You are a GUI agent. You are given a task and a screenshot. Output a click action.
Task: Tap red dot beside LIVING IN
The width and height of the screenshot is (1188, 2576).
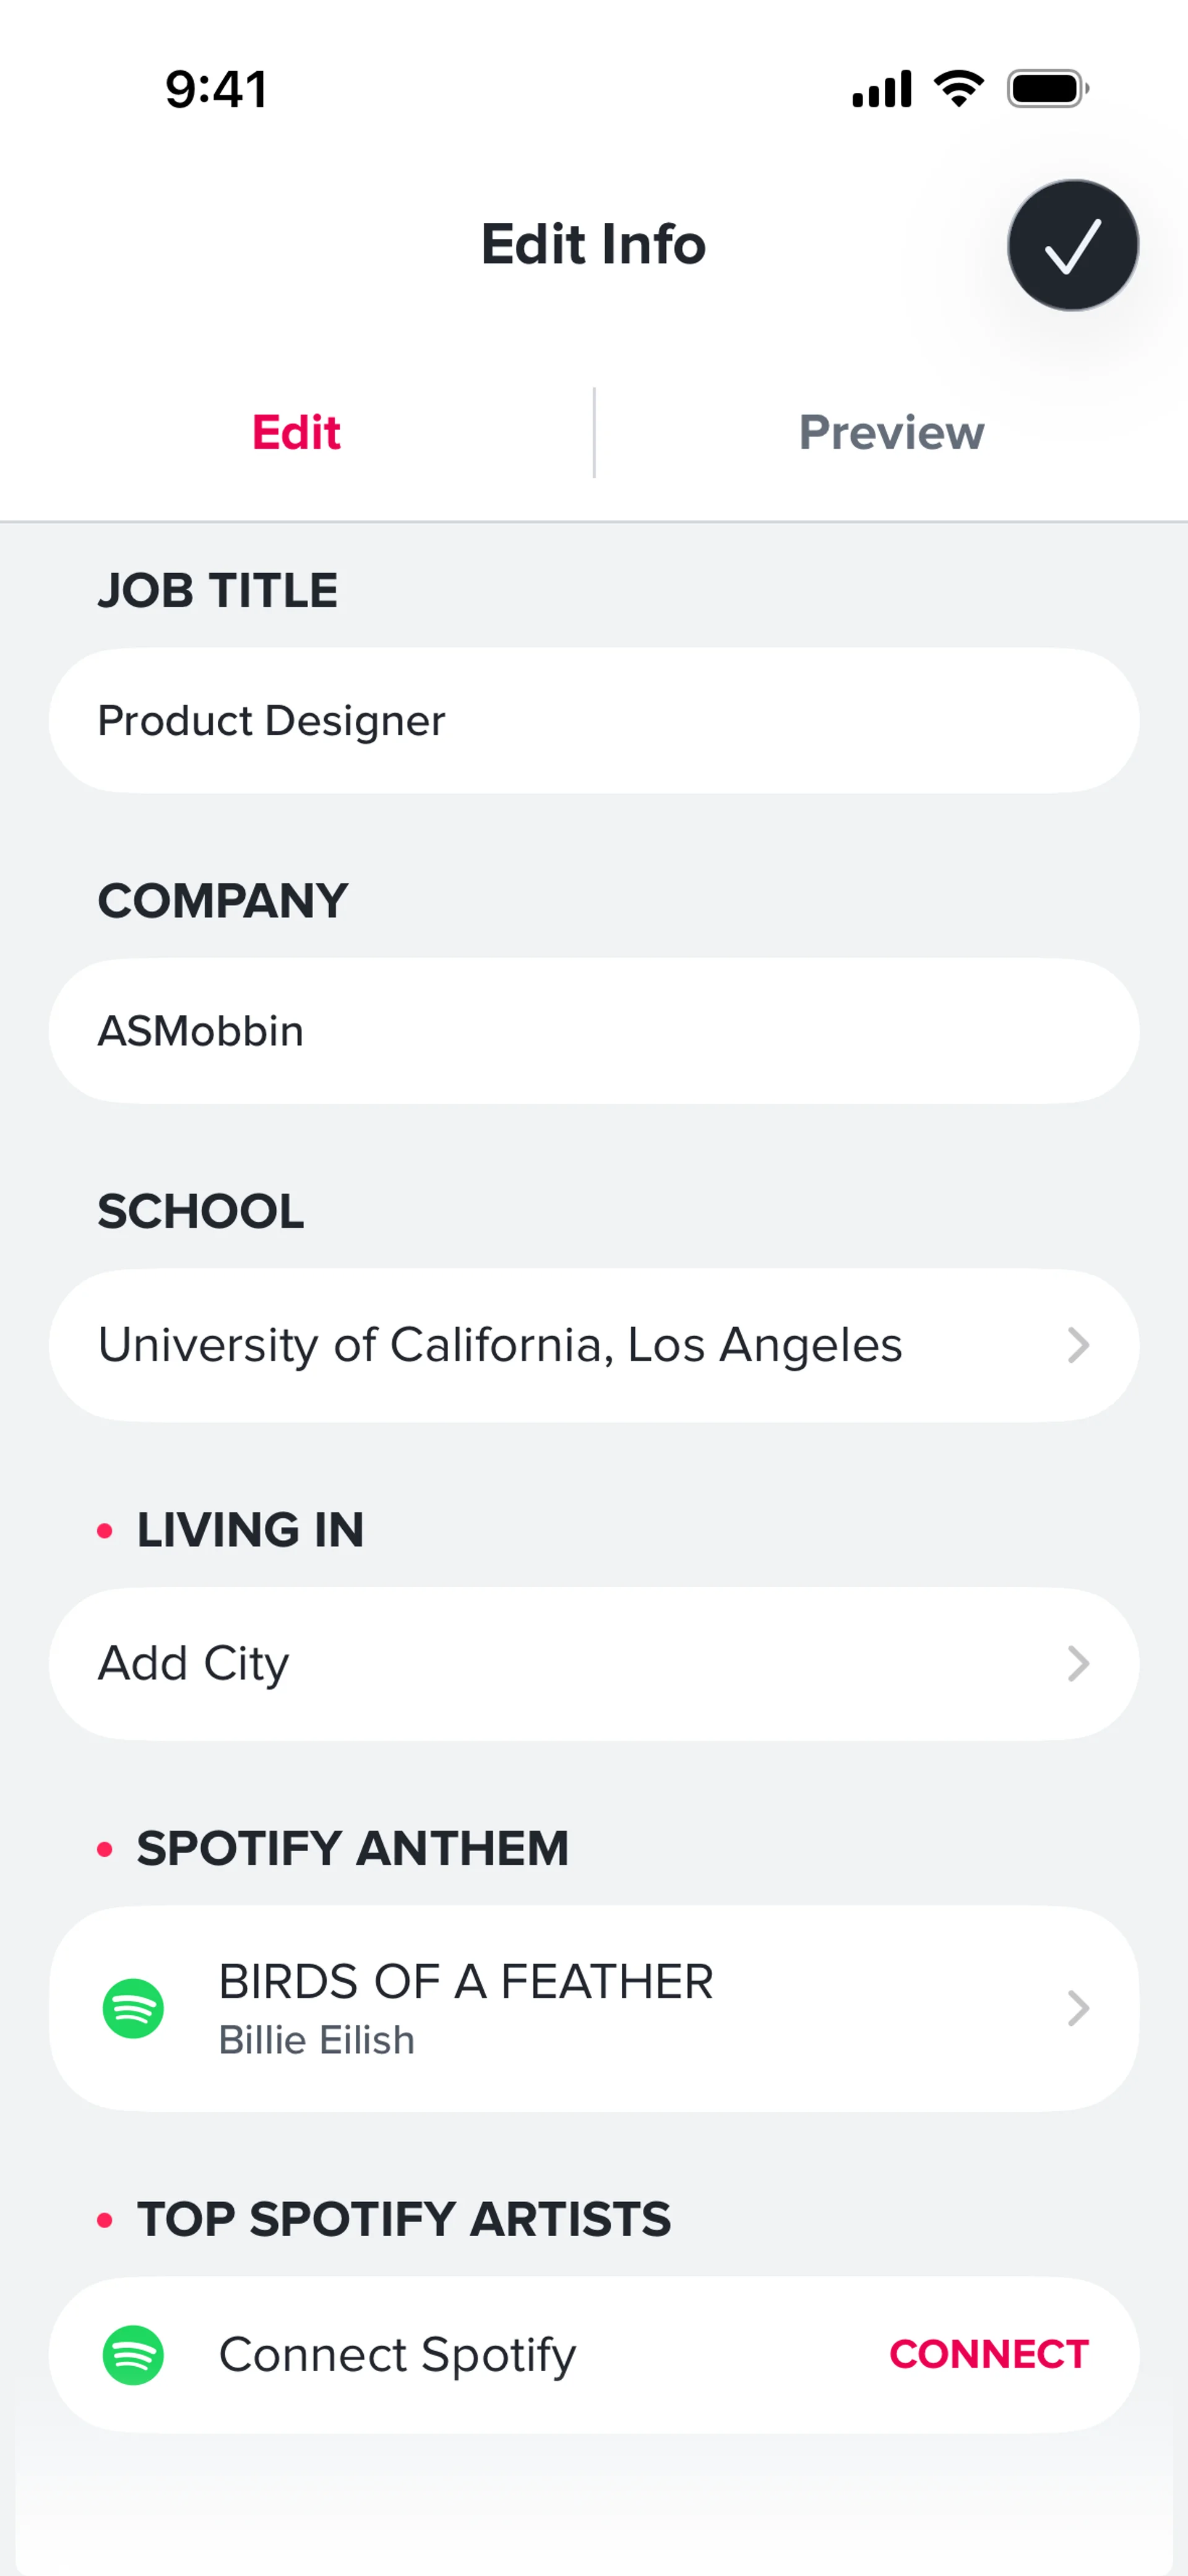[105, 1531]
